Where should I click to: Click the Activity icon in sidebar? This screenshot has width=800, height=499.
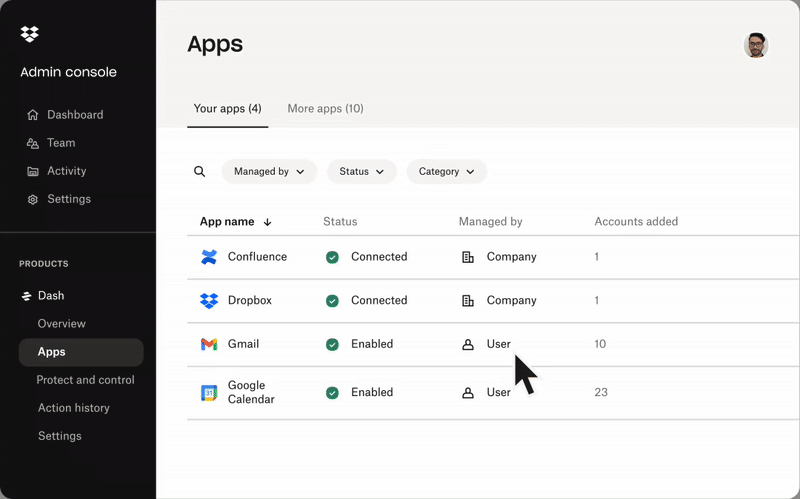33,171
